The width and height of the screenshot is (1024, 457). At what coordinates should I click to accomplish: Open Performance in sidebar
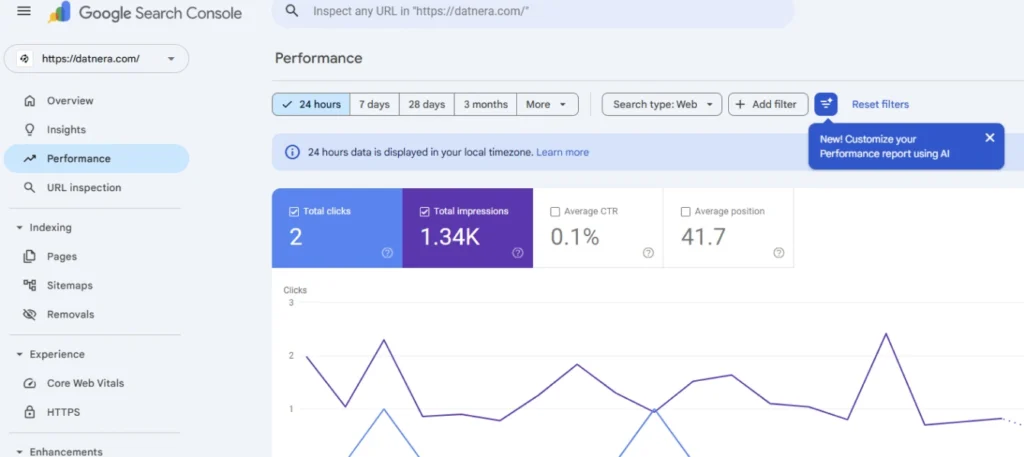click(x=97, y=159)
